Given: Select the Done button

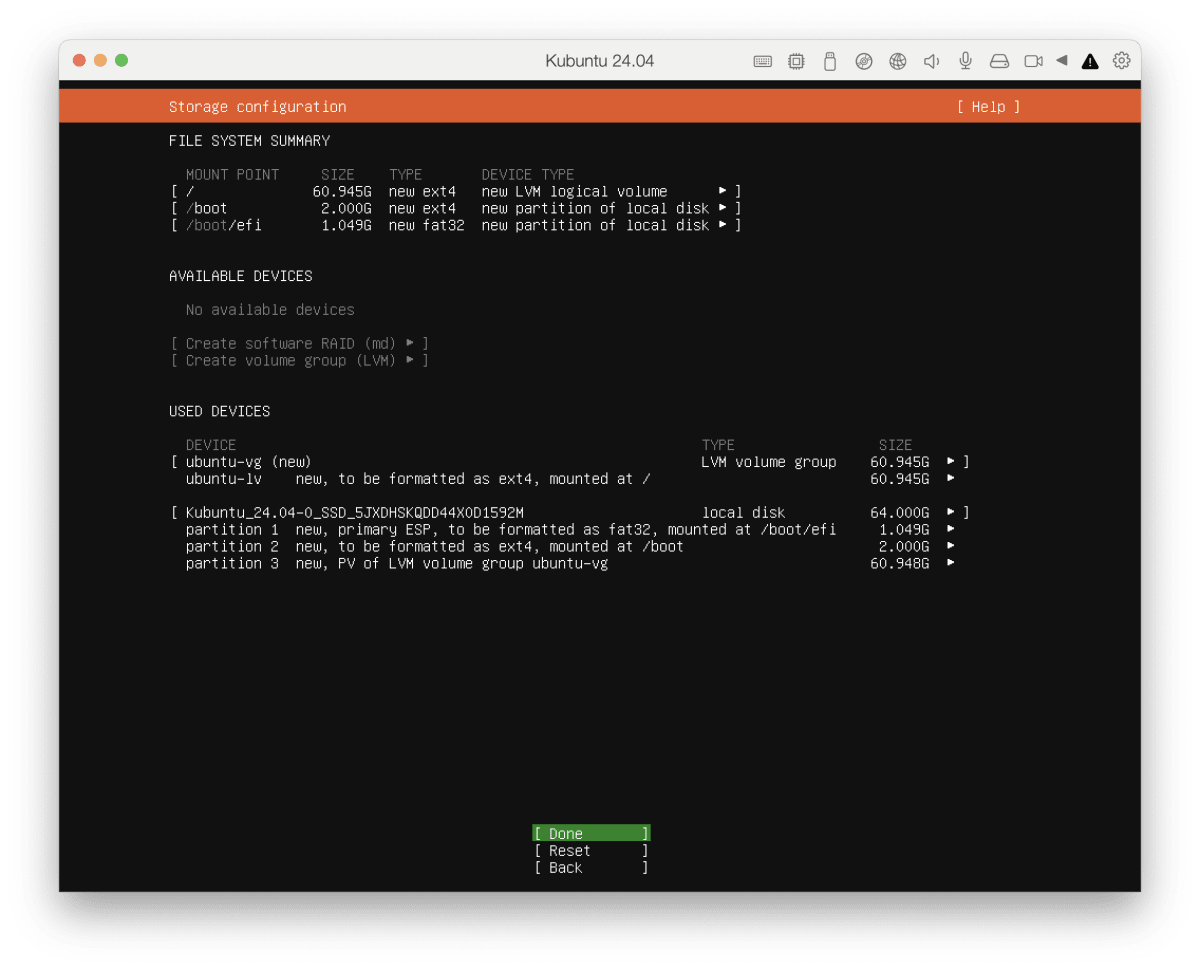Looking at the screenshot, I should pos(591,833).
